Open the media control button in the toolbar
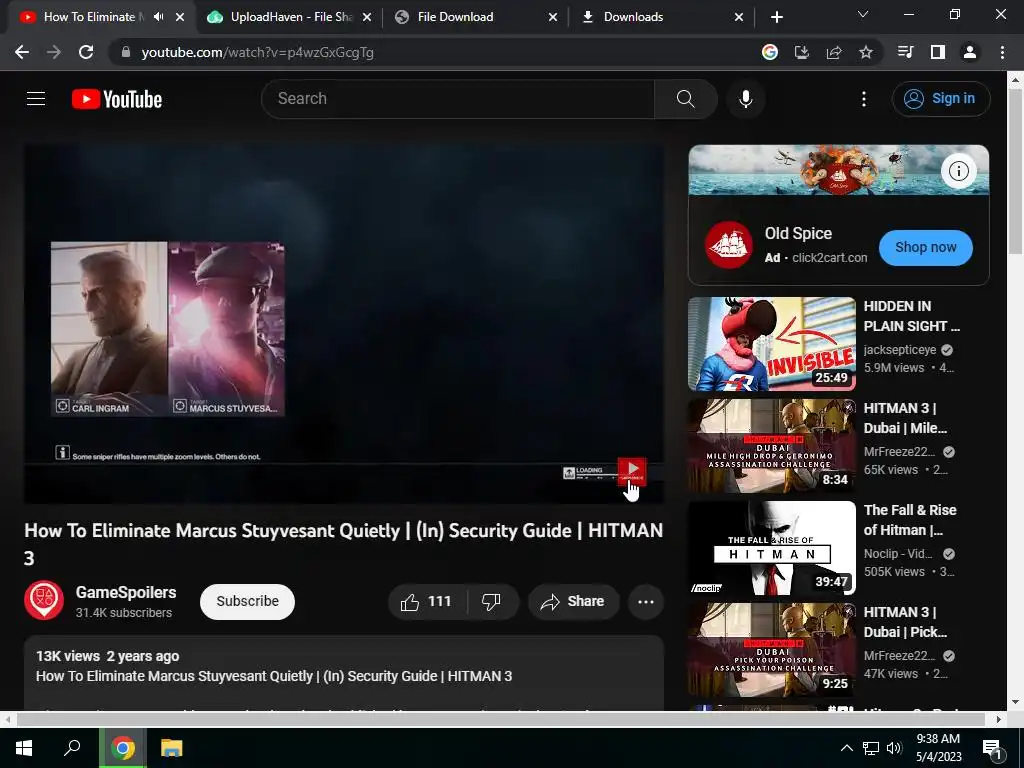The width and height of the screenshot is (1024, 768). pyautogui.click(x=905, y=52)
